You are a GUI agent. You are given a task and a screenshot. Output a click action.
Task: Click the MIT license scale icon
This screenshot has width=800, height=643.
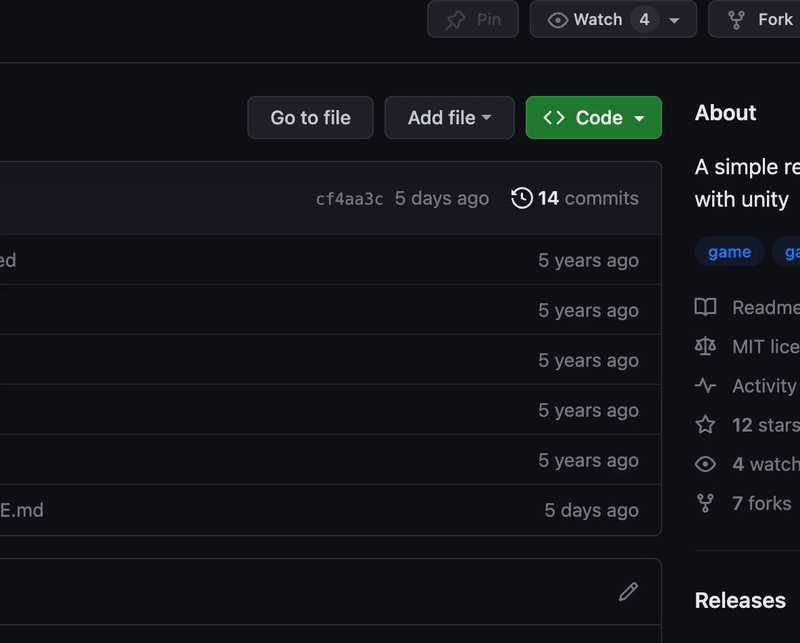coord(706,346)
